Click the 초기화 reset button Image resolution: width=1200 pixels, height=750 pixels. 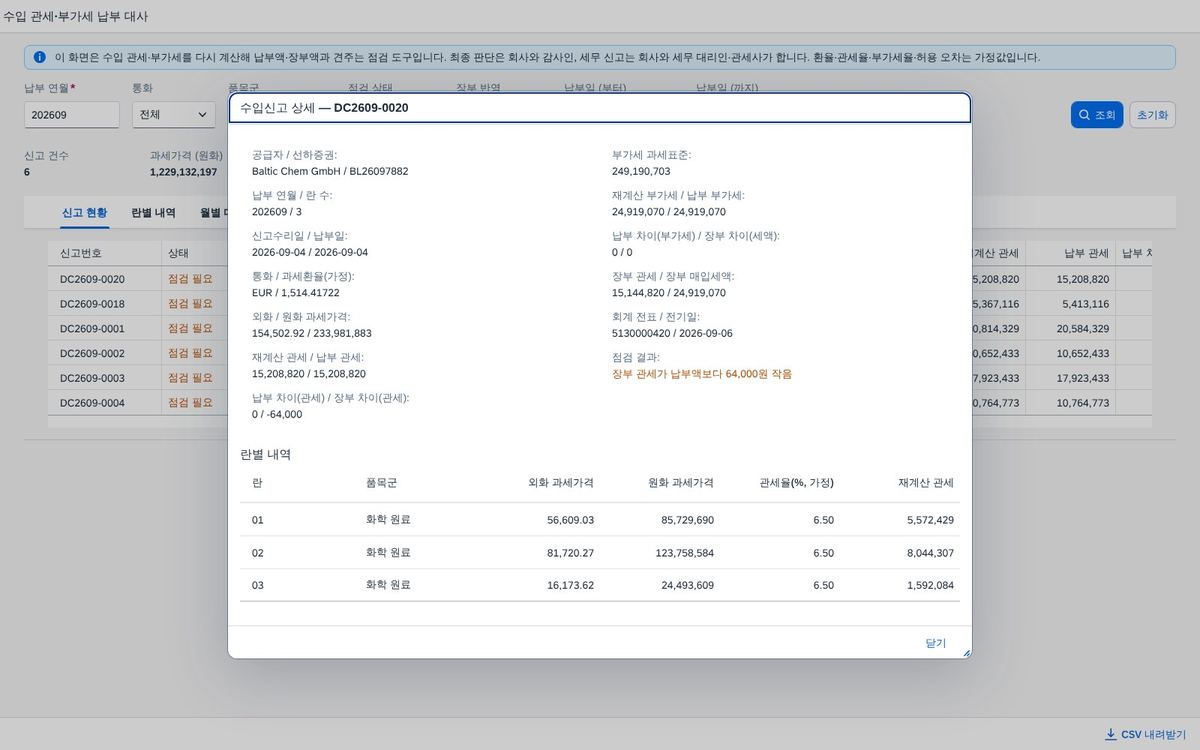(x=1151, y=115)
